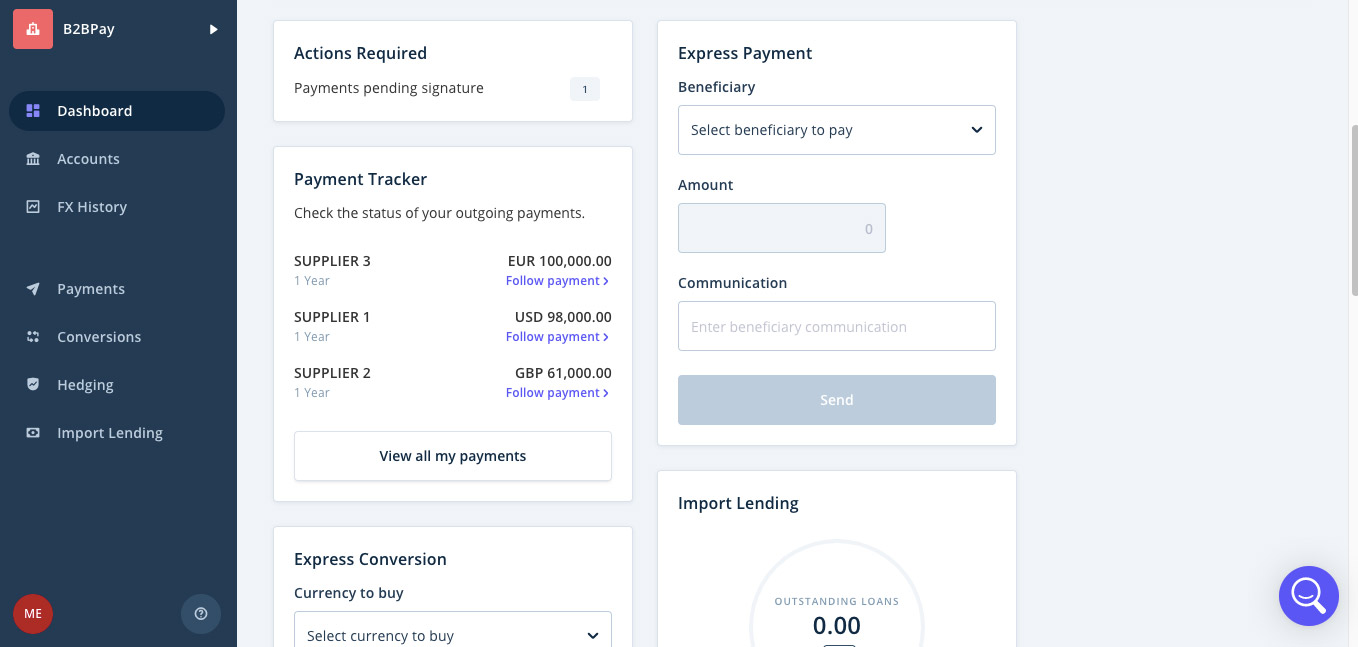This screenshot has width=1358, height=647.
Task: Click the FX History chart icon
Action: [x=33, y=207]
